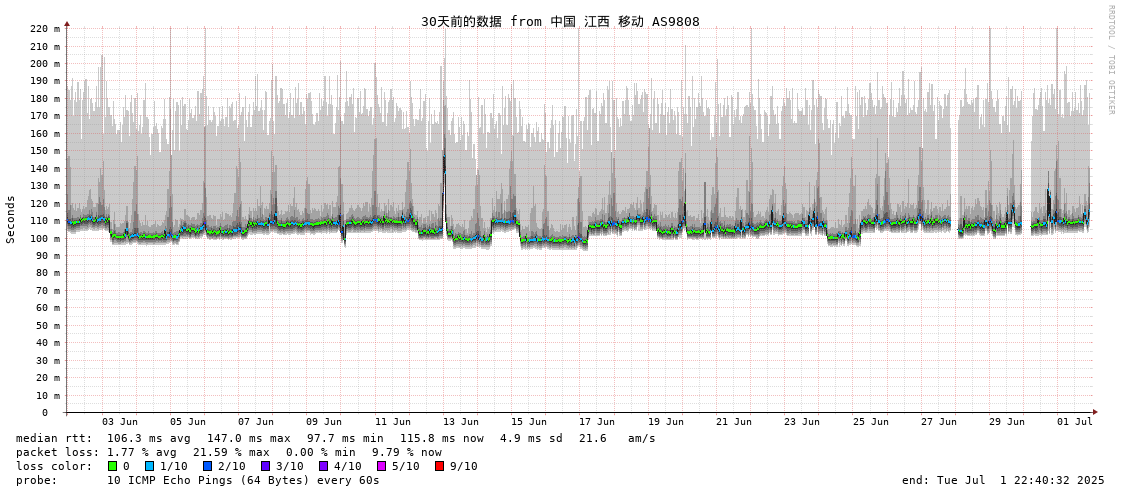Click the loss color legend label

pos(54,466)
